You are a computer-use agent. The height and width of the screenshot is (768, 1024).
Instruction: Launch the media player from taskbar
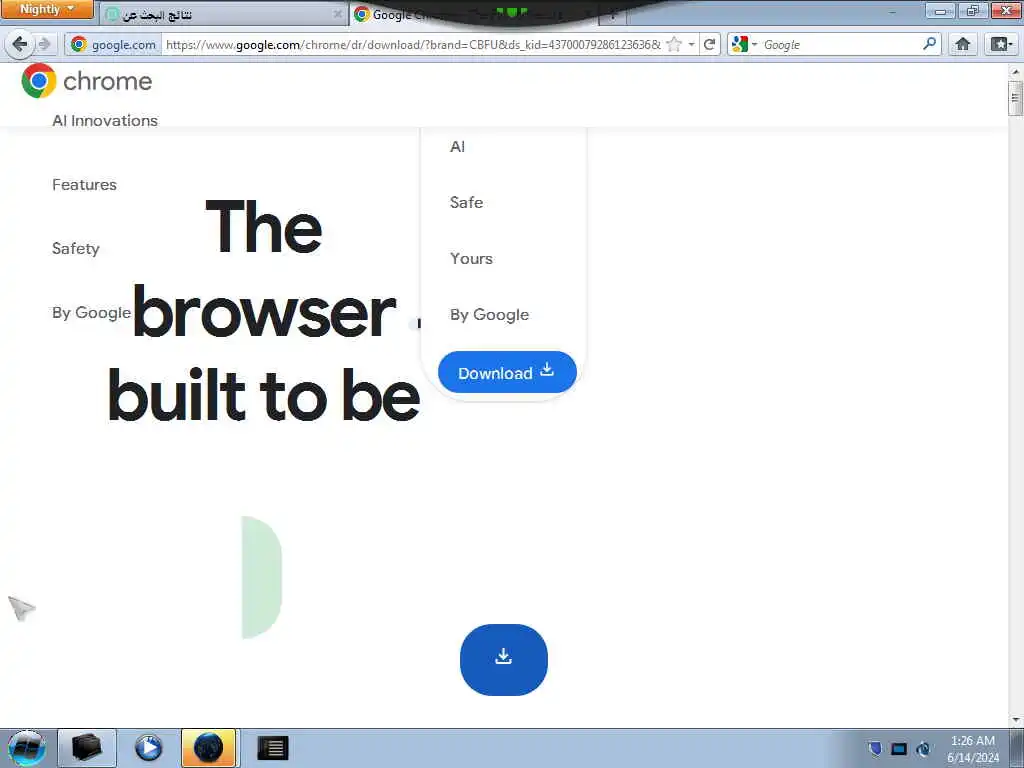148,748
